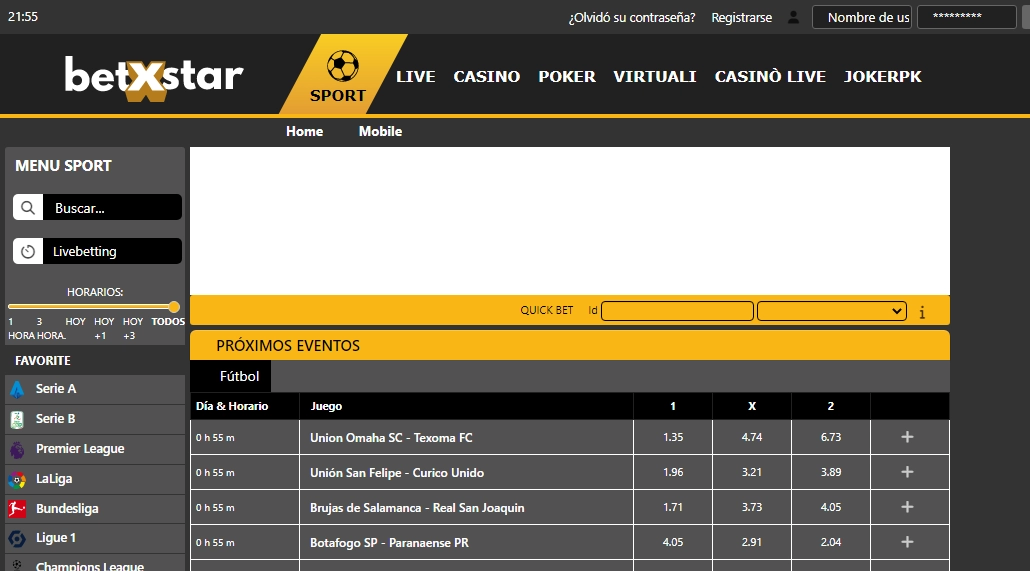
Task: Open the Mobile link
Action: 380,131
